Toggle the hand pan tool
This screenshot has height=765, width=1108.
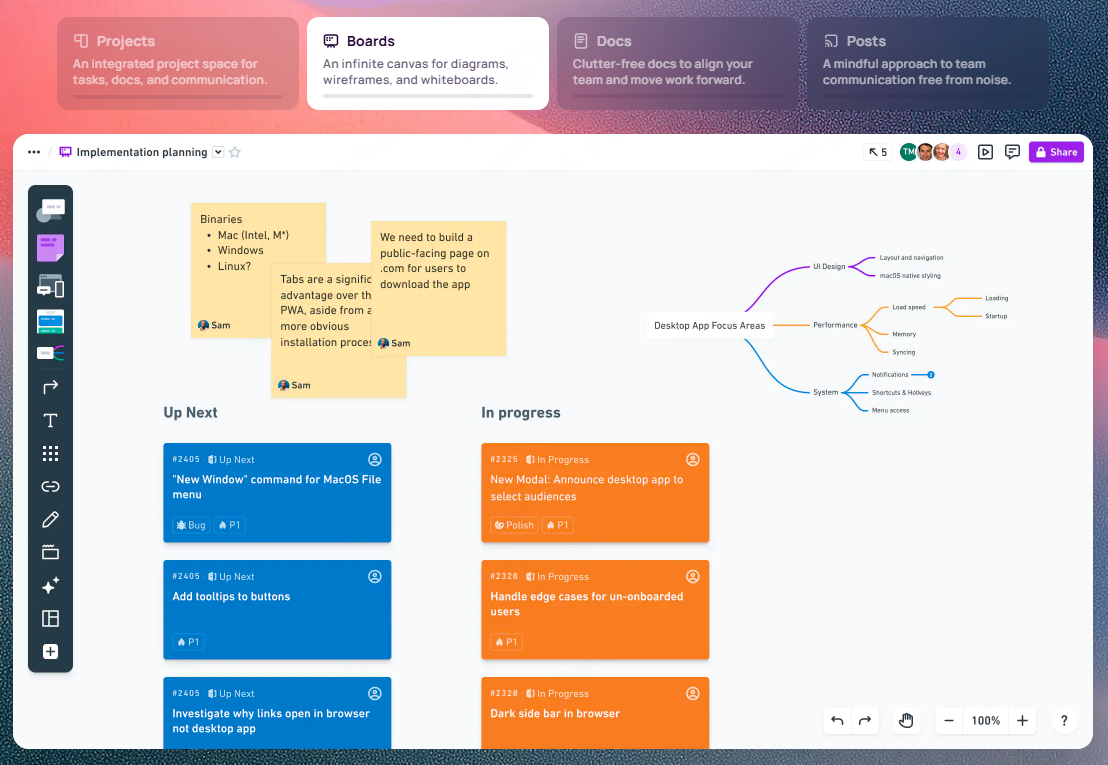coord(906,720)
